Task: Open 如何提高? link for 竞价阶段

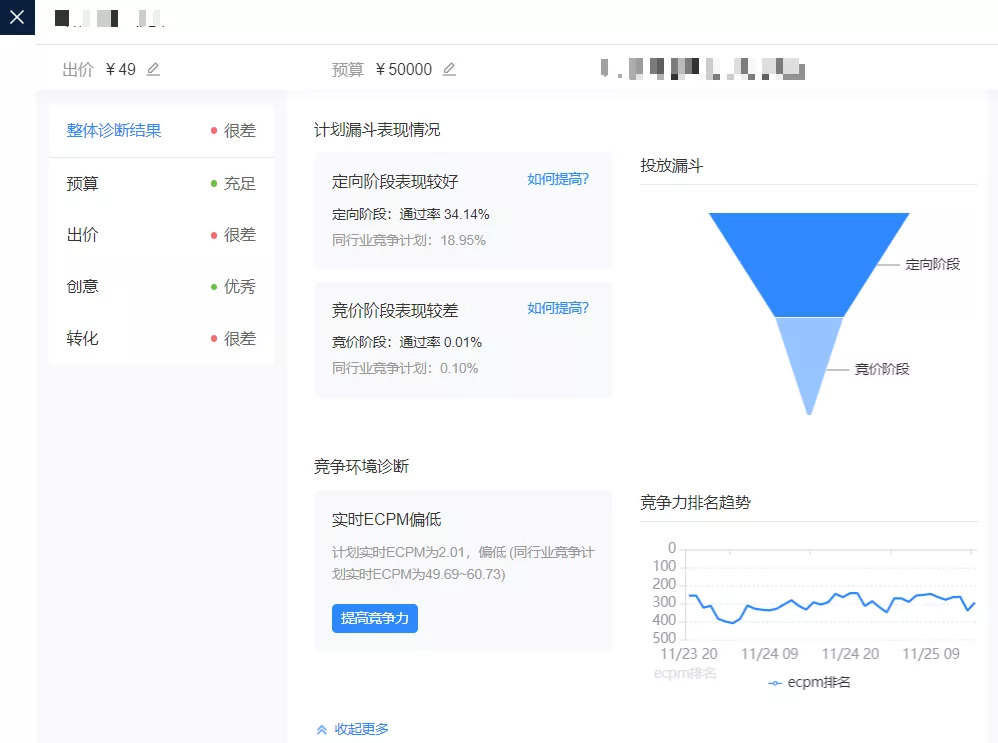Action: click(556, 307)
